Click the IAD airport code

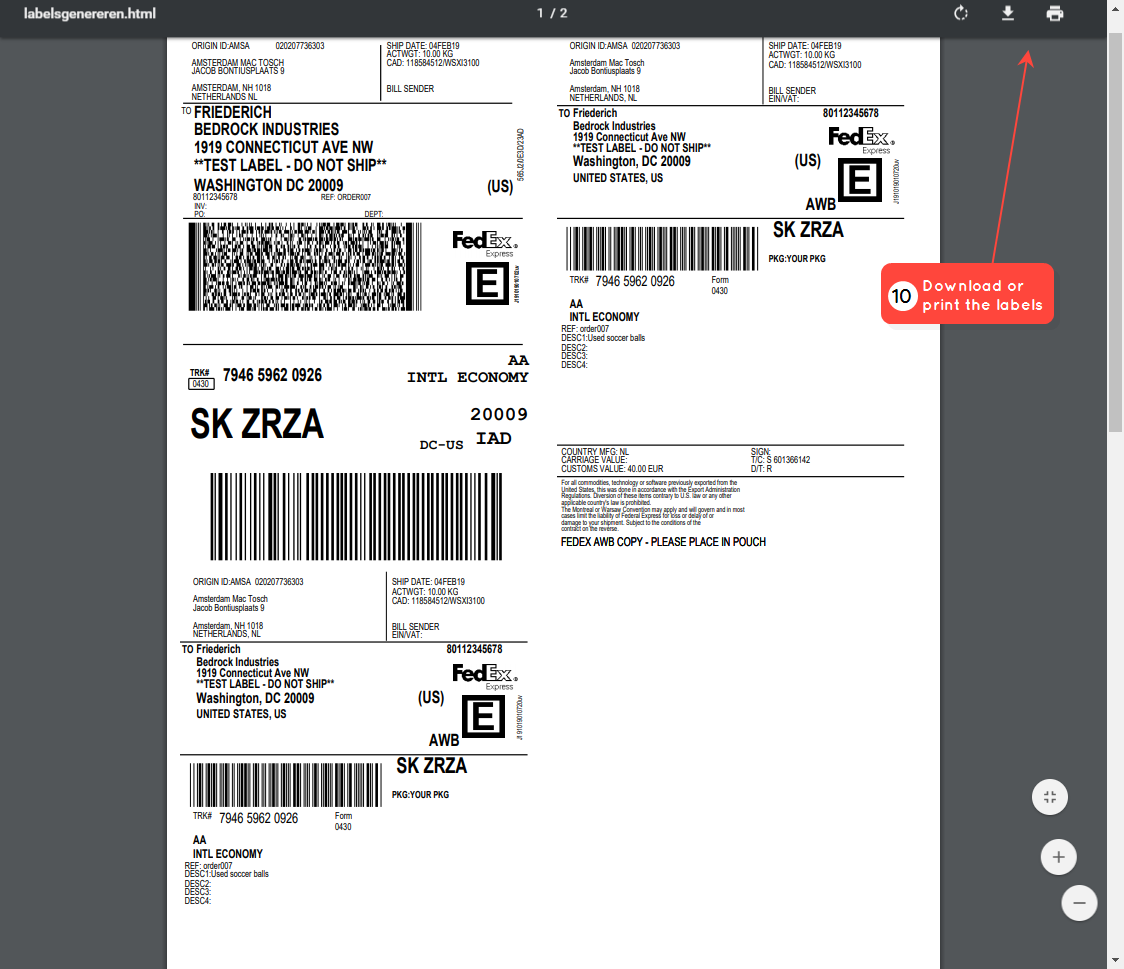(x=494, y=438)
